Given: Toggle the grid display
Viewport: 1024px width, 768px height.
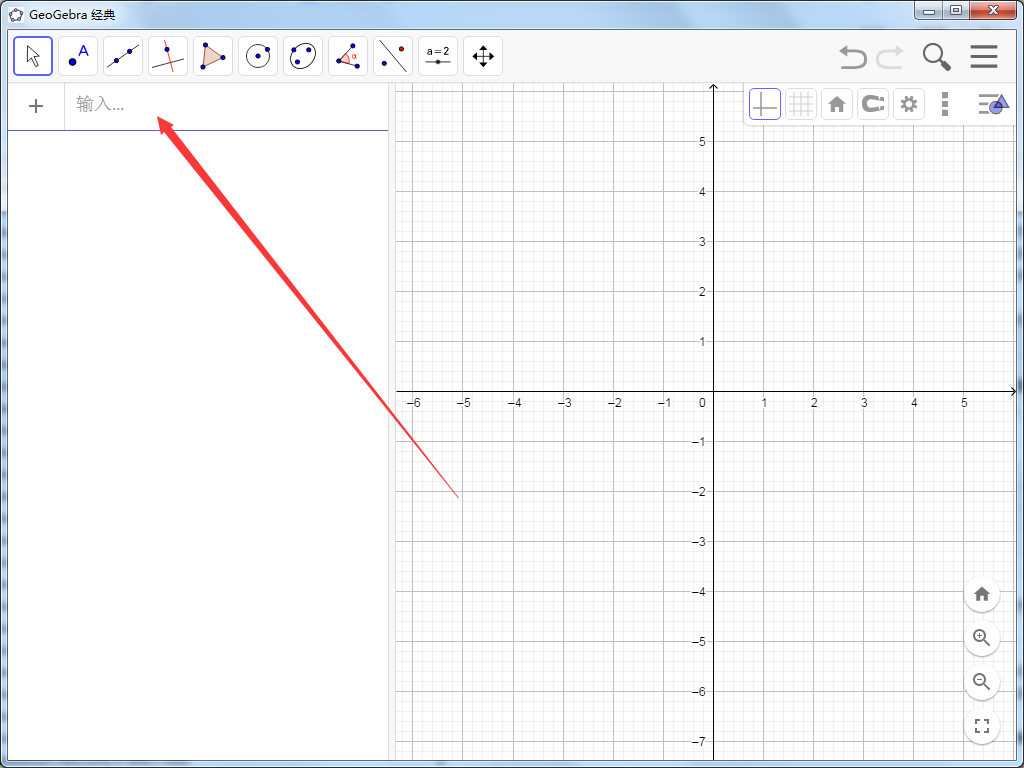Looking at the screenshot, I should [x=800, y=103].
